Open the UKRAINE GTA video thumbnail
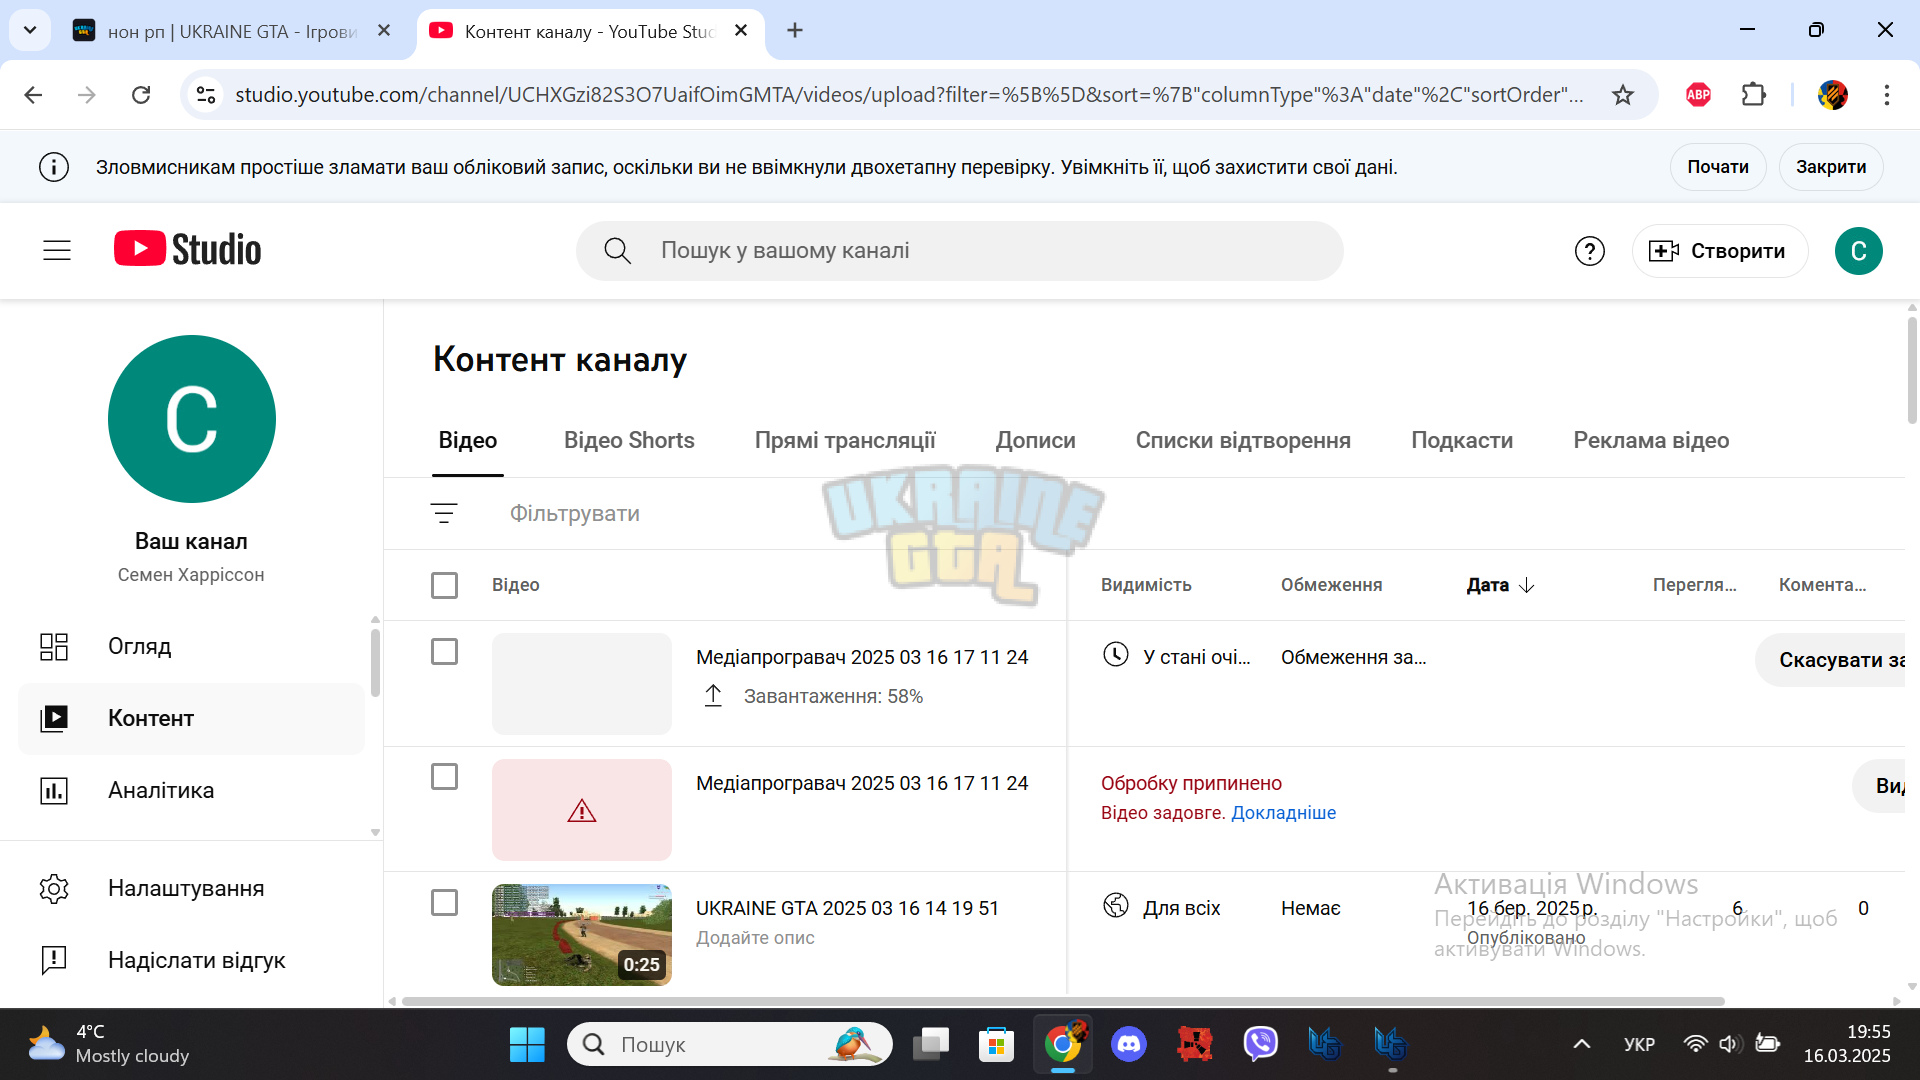 (582, 935)
